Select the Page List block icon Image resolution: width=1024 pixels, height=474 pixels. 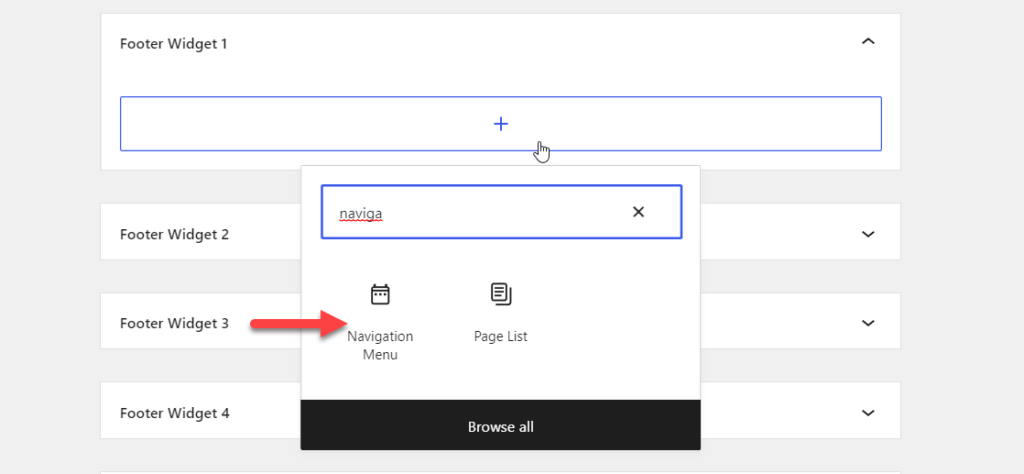[501, 294]
